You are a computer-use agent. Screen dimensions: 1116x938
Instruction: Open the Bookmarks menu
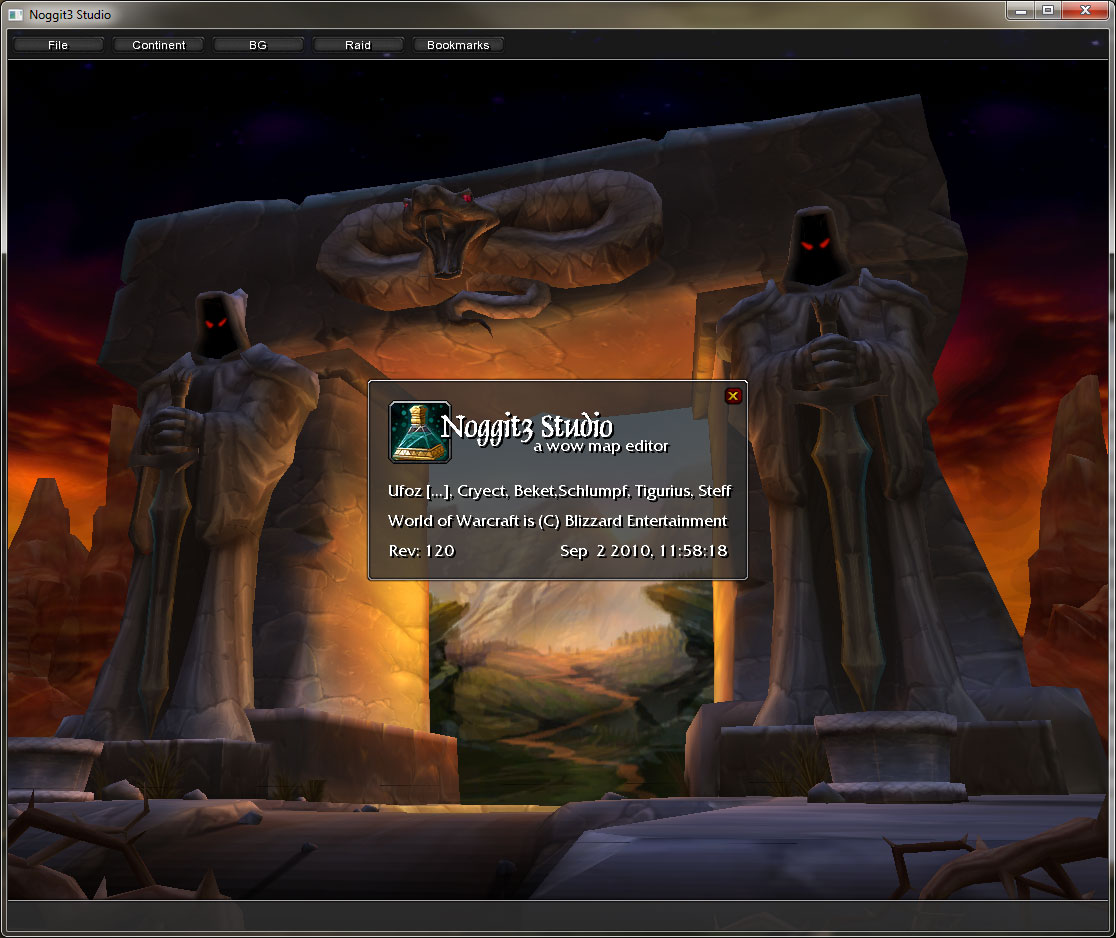[458, 45]
